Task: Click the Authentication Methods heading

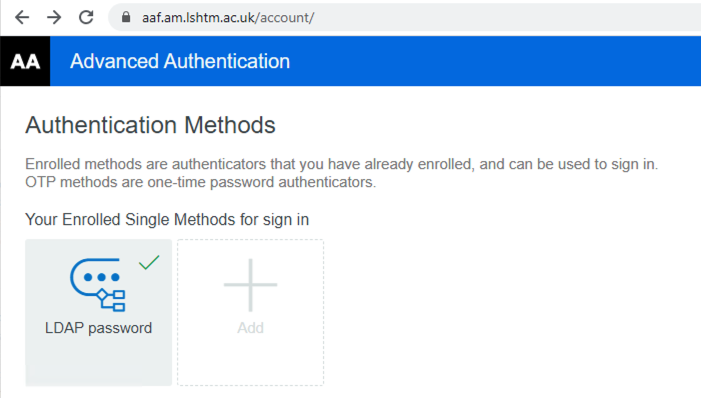Action: 150,125
